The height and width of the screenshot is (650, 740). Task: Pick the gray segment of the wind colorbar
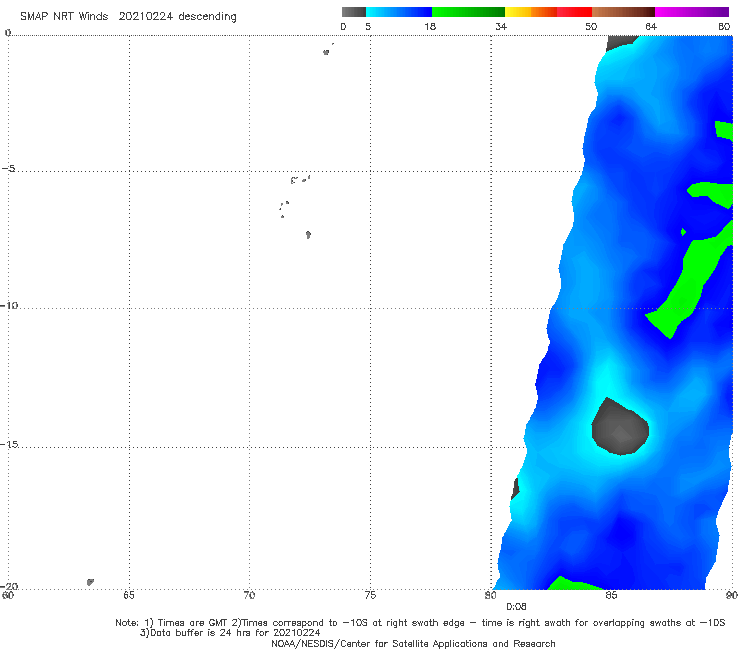click(354, 12)
